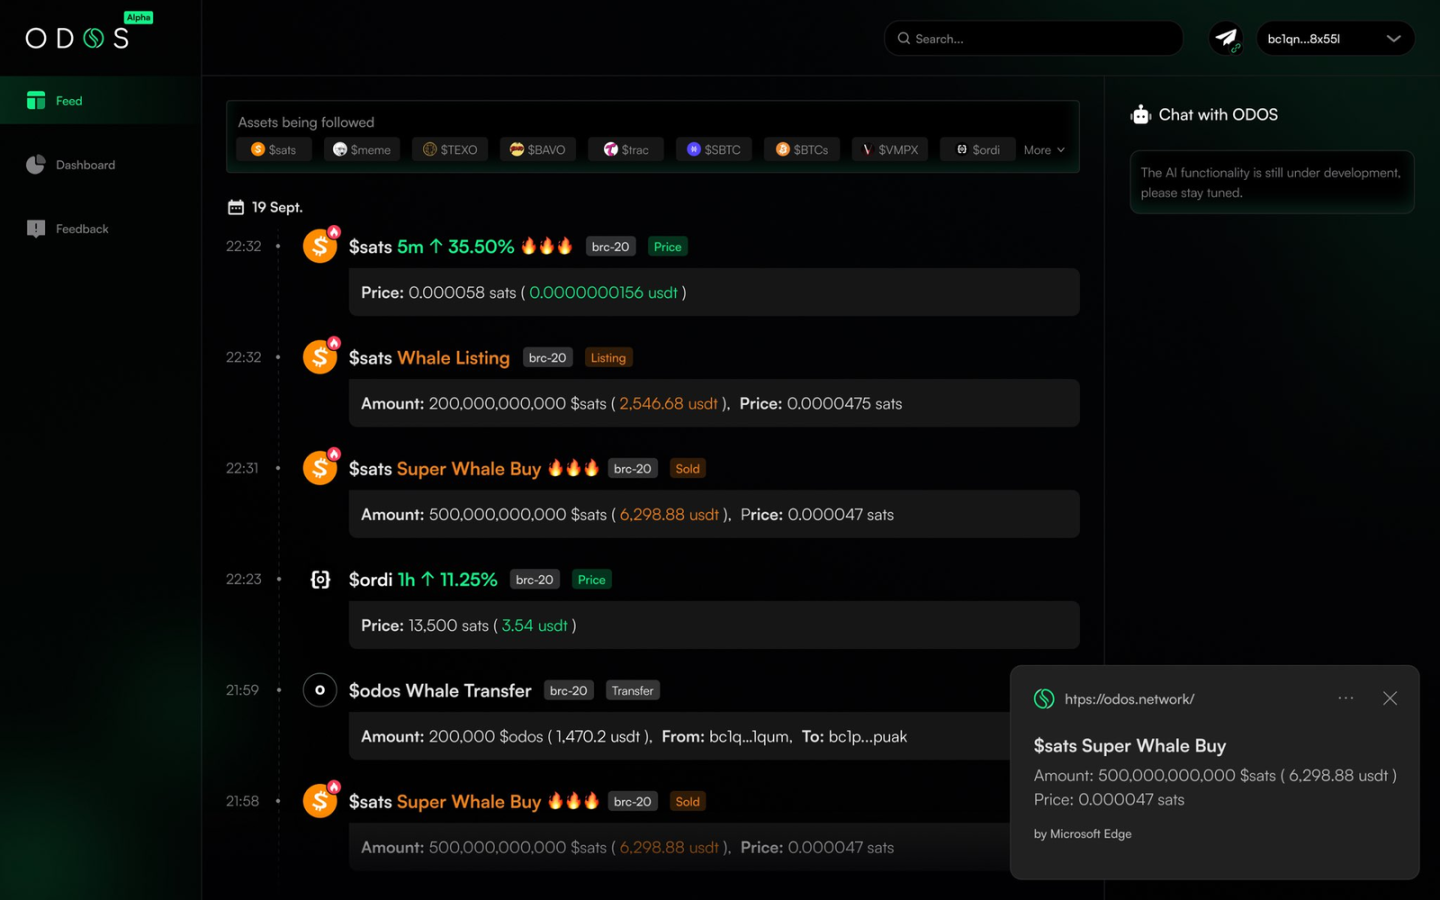Image resolution: width=1440 pixels, height=900 pixels.
Task: Click the $odos token icon at 21:59
Action: click(320, 690)
